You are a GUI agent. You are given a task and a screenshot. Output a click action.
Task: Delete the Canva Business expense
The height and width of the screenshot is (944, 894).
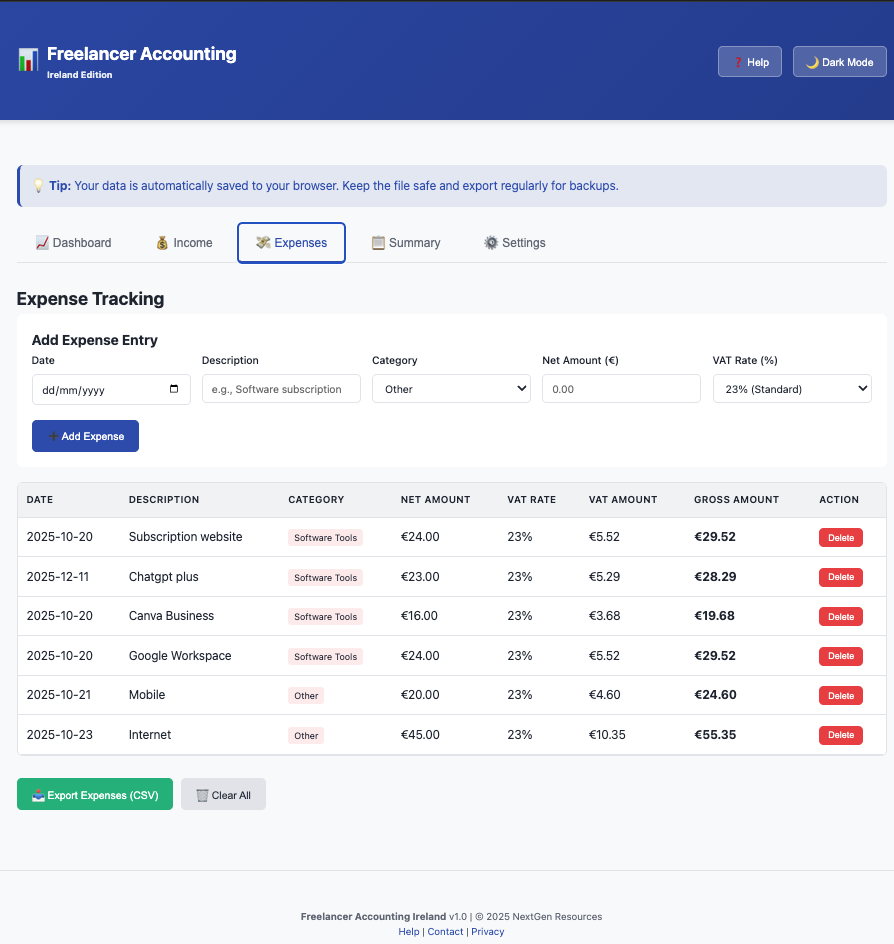click(840, 616)
